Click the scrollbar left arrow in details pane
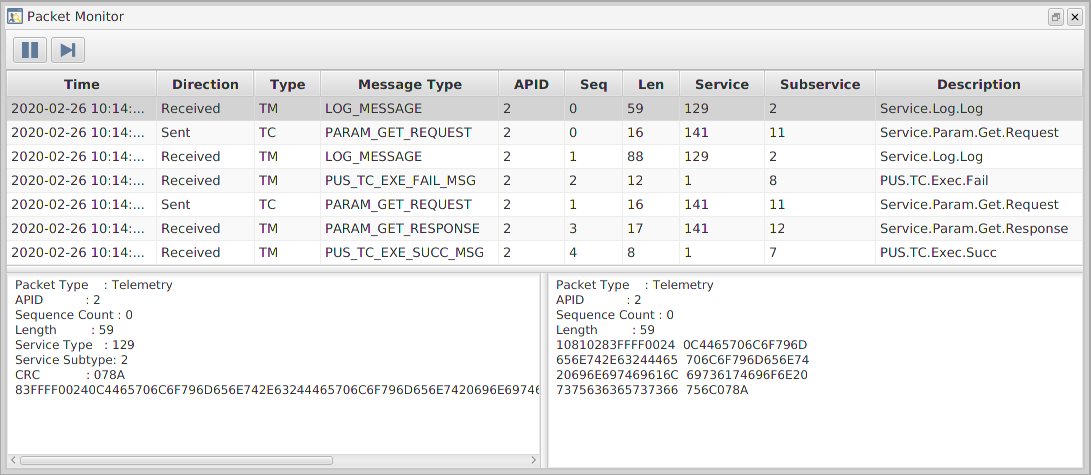Screen dimensions: 1091x475 13,460
